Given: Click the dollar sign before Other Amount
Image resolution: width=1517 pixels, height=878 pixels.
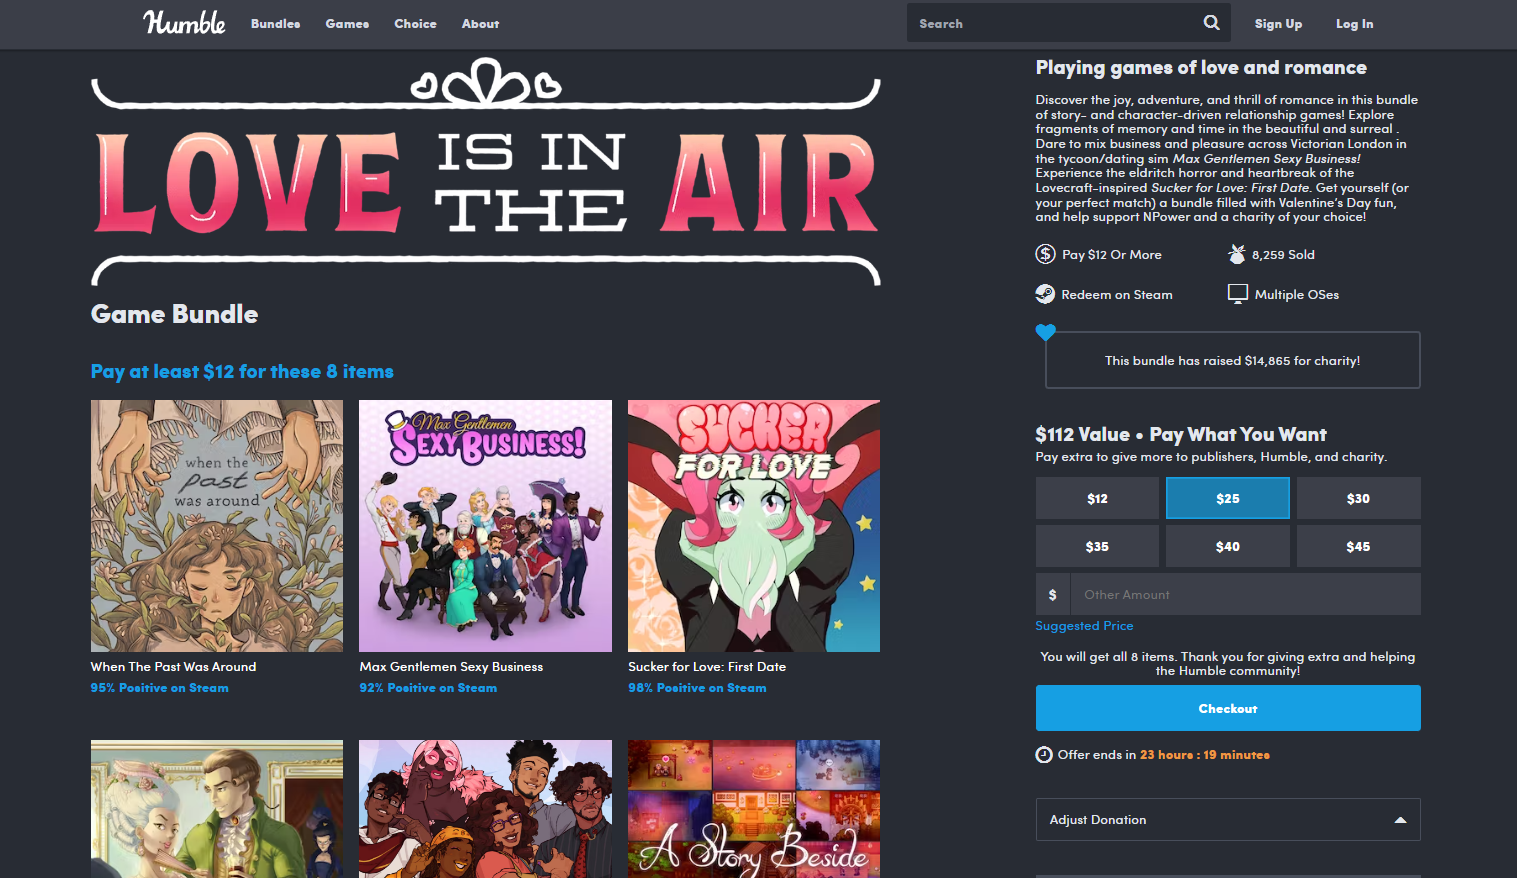Looking at the screenshot, I should (1052, 594).
